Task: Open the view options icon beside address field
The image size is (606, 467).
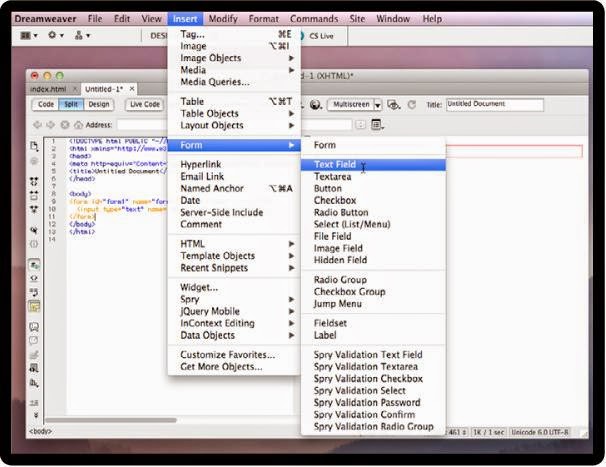Action: (377, 124)
